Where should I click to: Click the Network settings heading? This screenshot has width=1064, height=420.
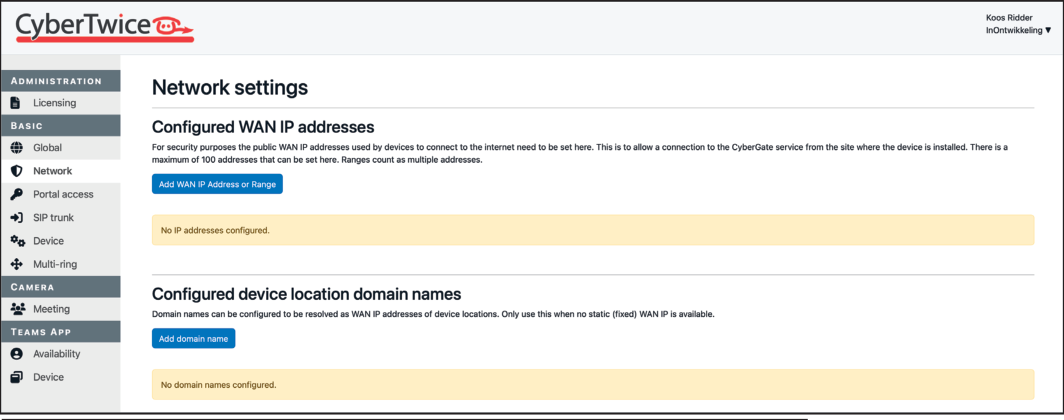pyautogui.click(x=229, y=88)
